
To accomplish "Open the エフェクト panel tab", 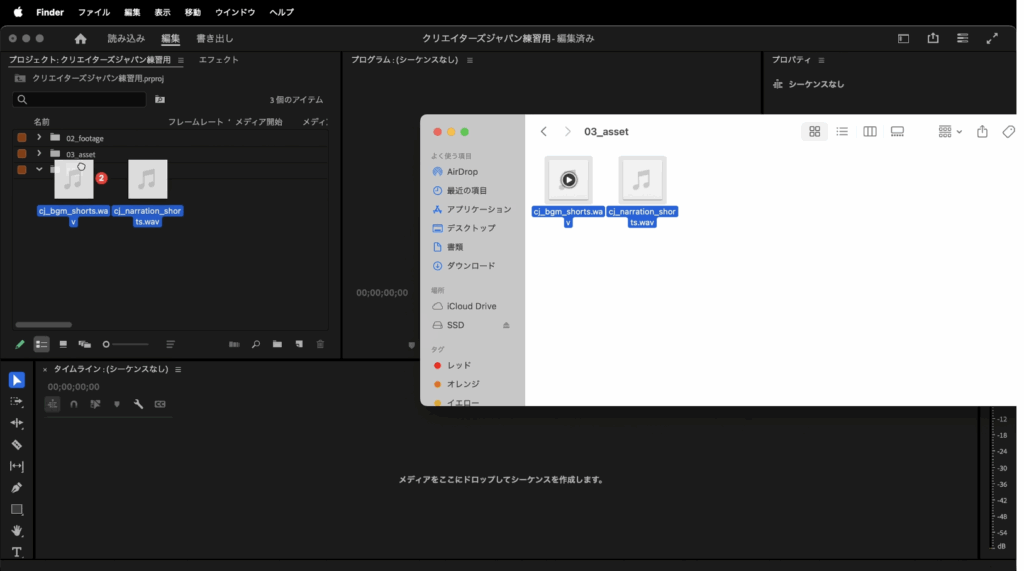I will point(218,60).
